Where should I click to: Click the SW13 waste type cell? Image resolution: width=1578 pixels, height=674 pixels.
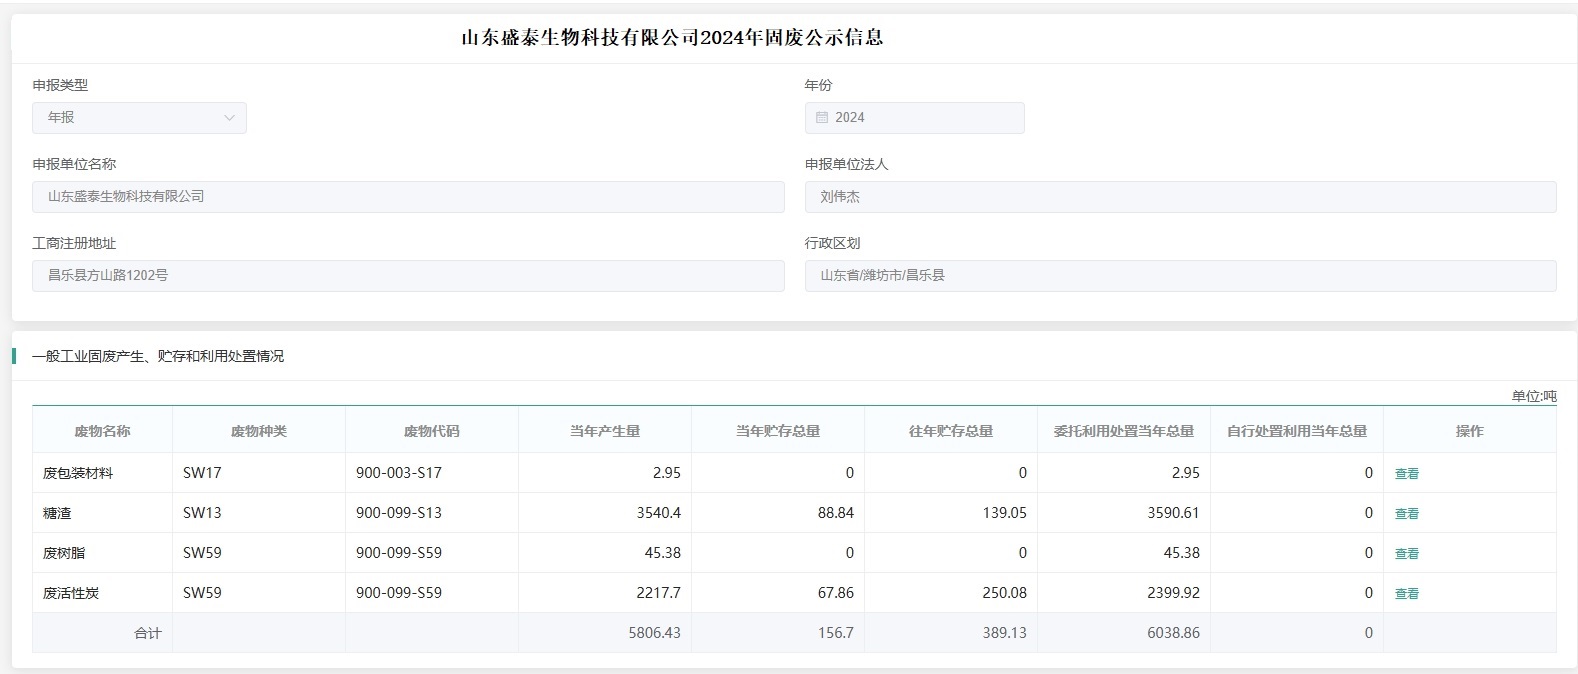(259, 513)
